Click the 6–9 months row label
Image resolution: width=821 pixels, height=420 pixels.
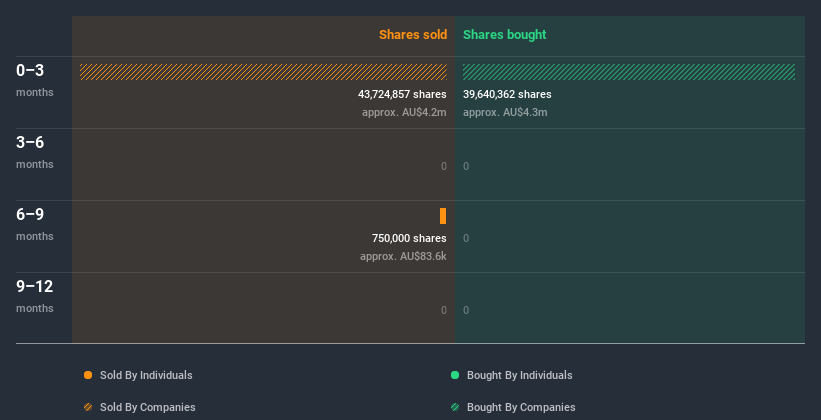click(x=35, y=224)
